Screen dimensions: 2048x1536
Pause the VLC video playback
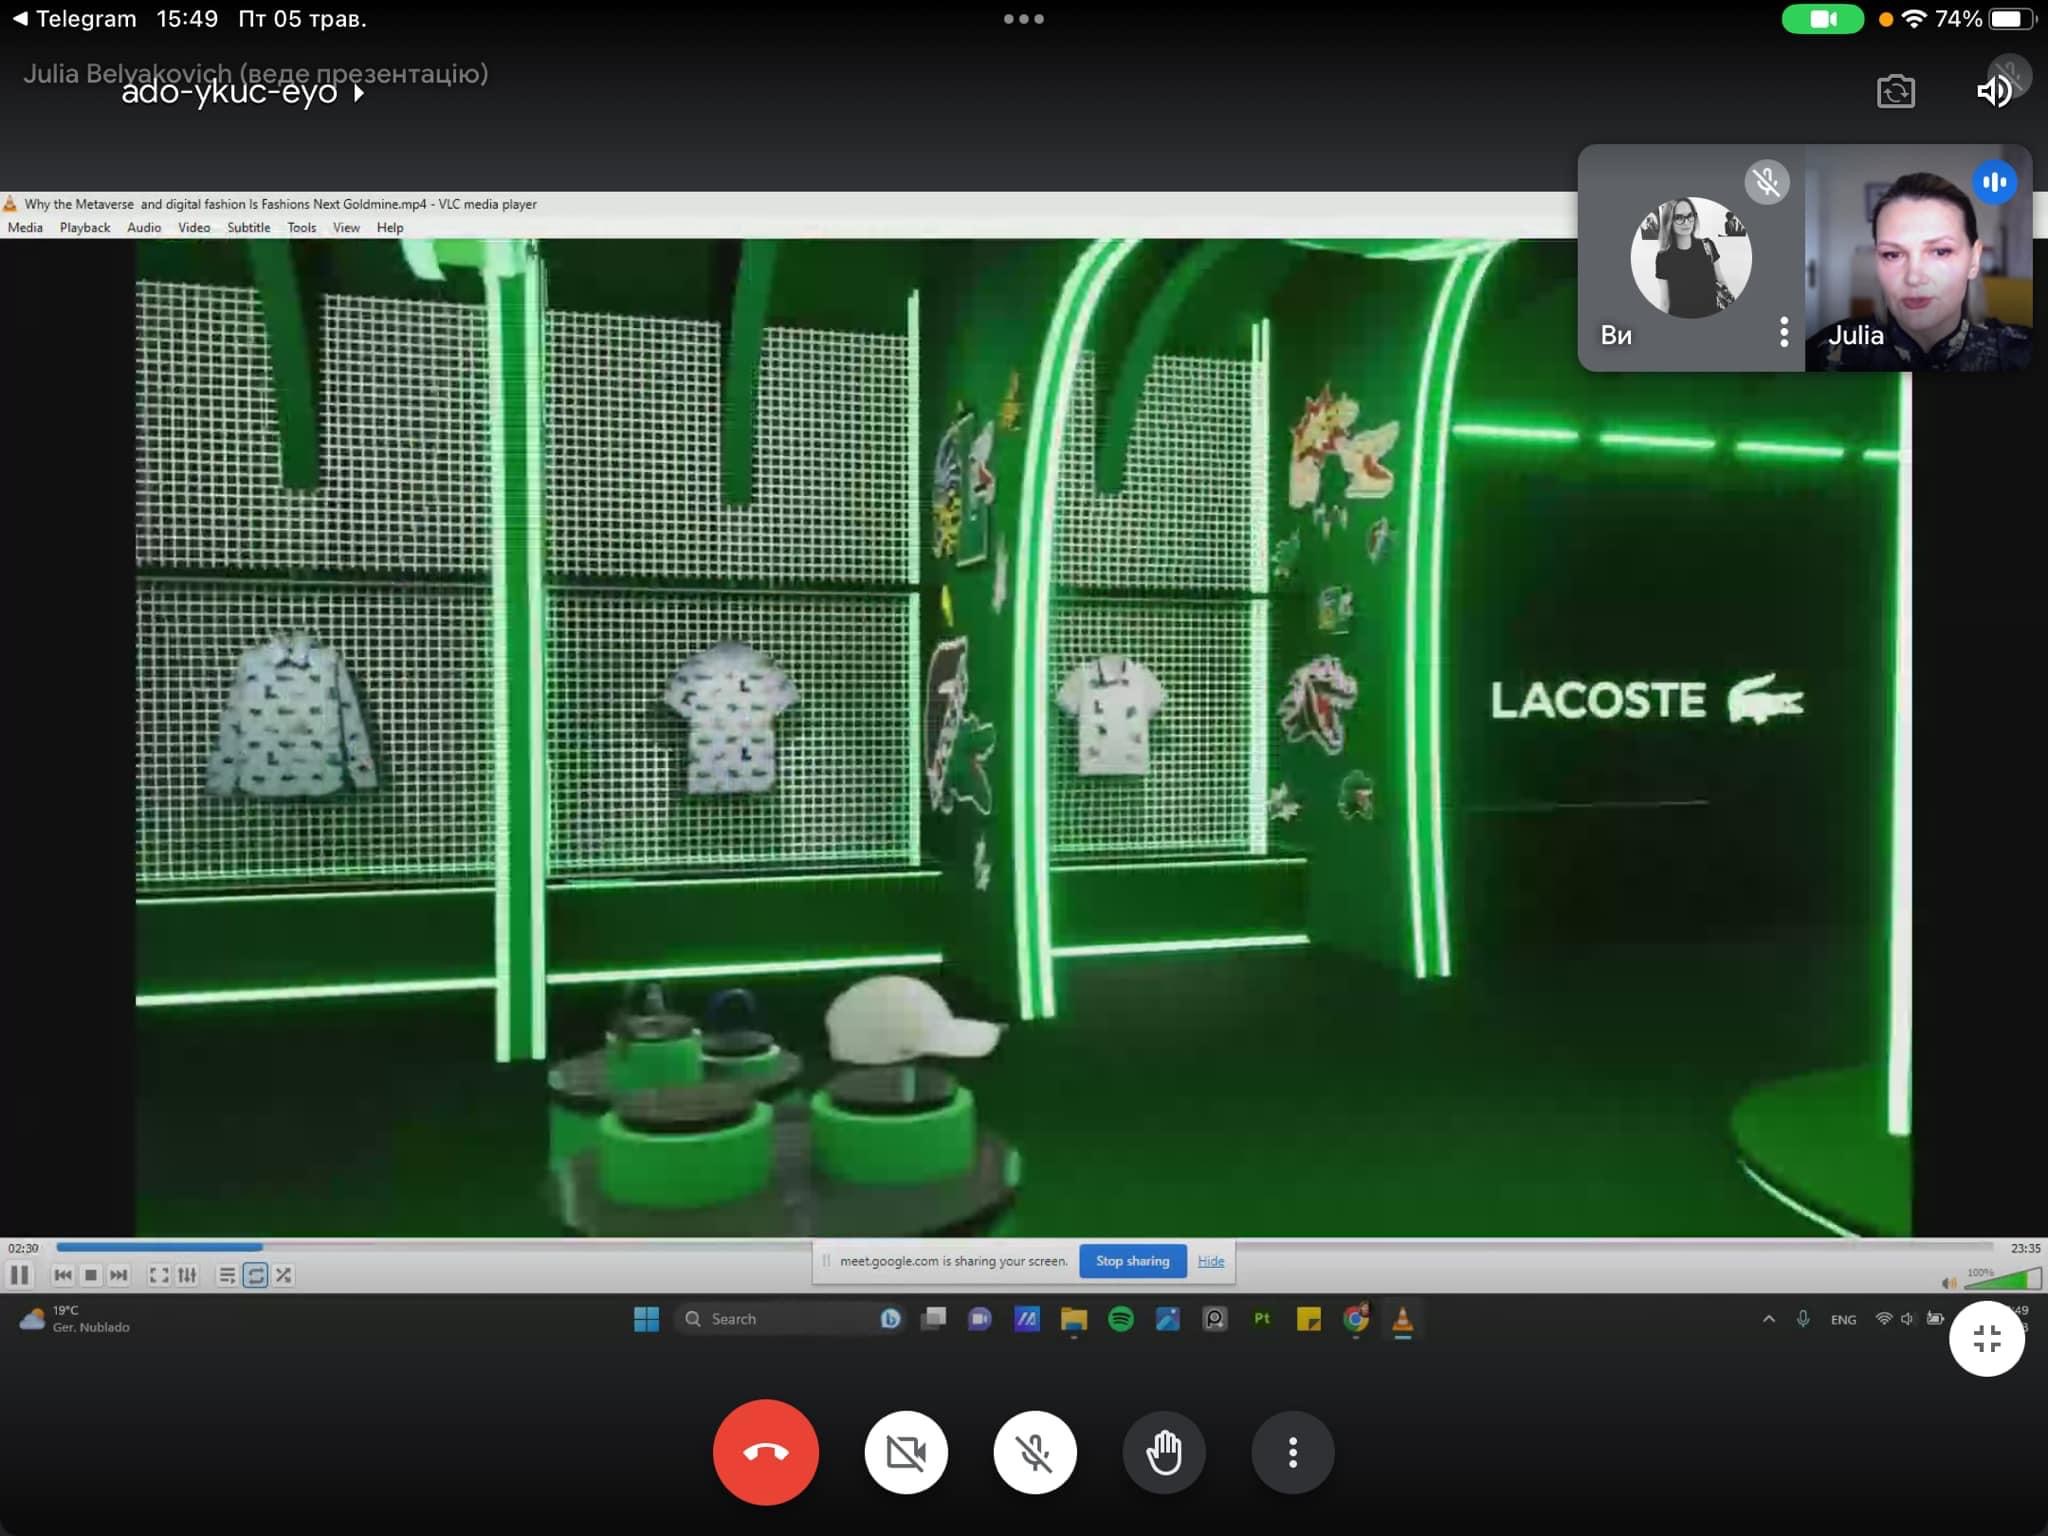[x=19, y=1275]
